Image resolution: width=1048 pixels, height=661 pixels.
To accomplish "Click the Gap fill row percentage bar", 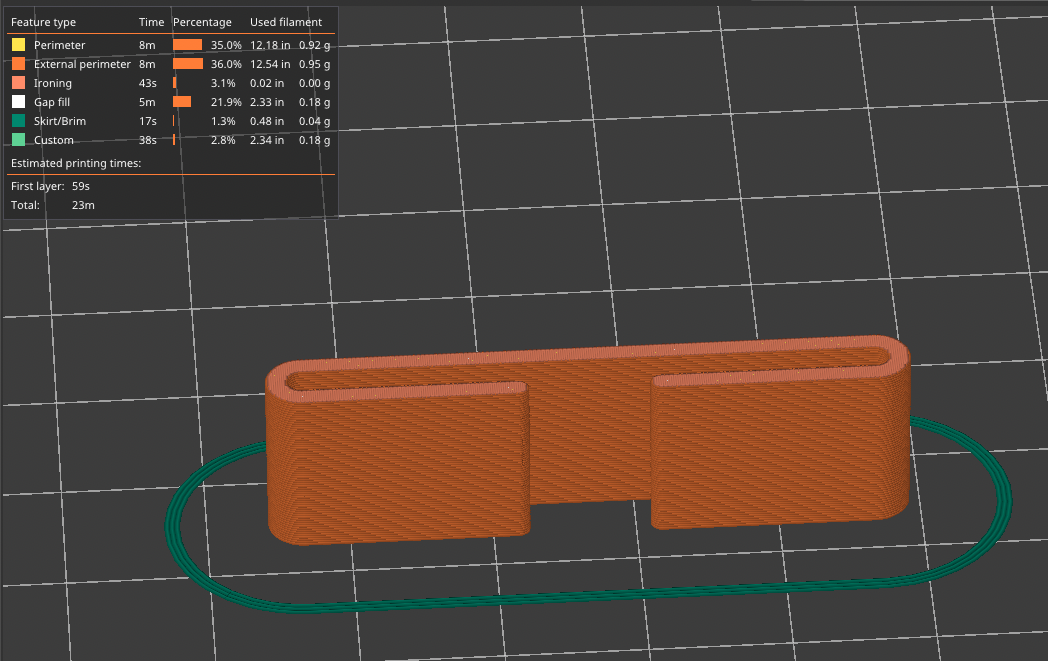I will (x=182, y=102).
